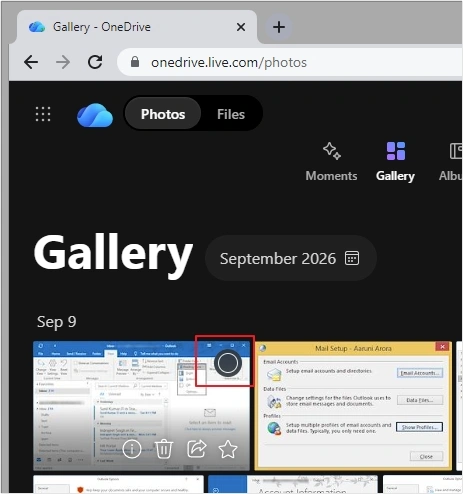Open the September 2026 date picker

(x=291, y=258)
